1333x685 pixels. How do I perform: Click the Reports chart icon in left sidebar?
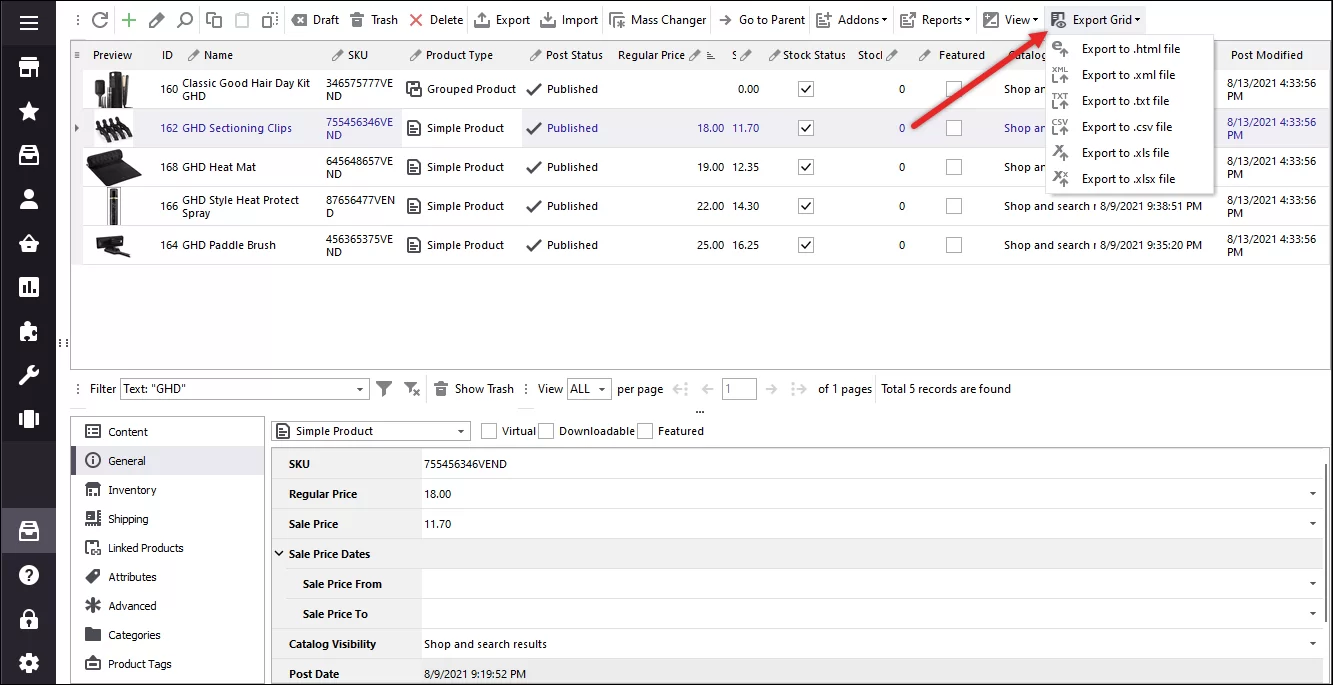coord(28,287)
